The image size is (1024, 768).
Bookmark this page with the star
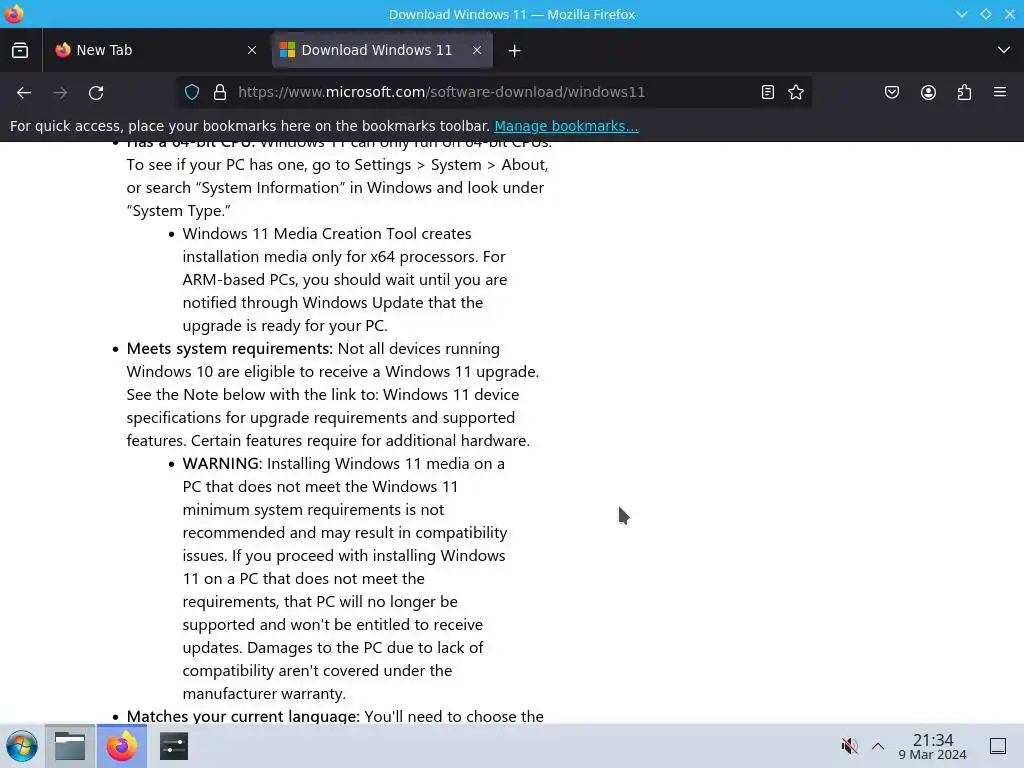(795, 92)
